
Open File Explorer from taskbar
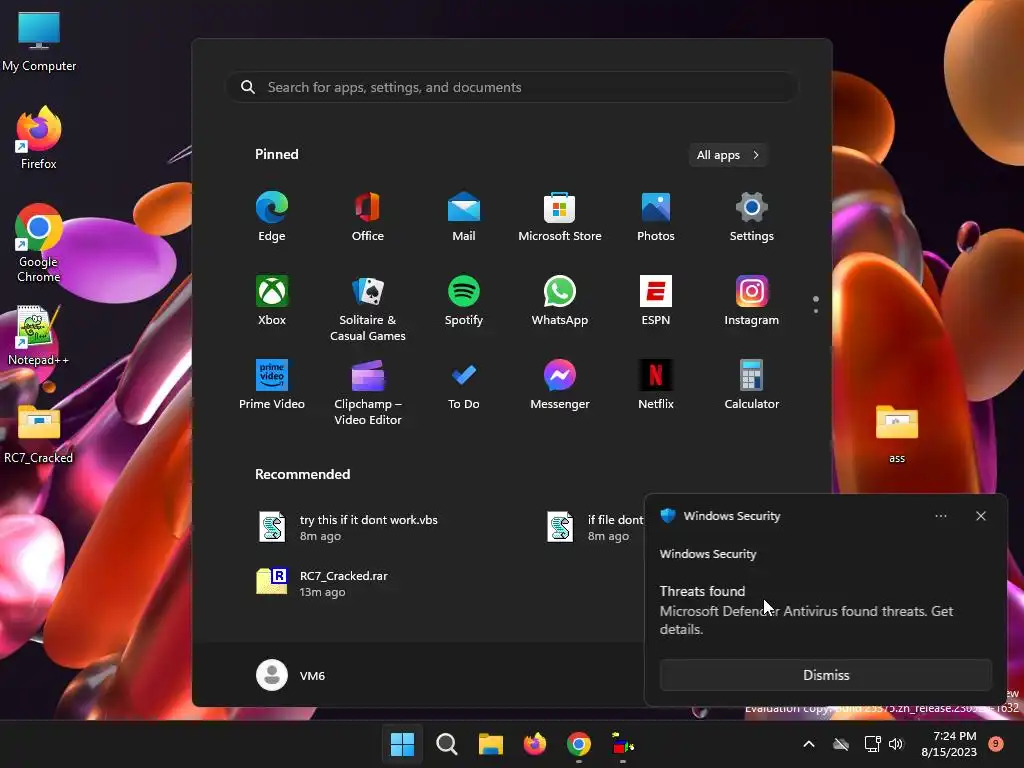[490, 744]
